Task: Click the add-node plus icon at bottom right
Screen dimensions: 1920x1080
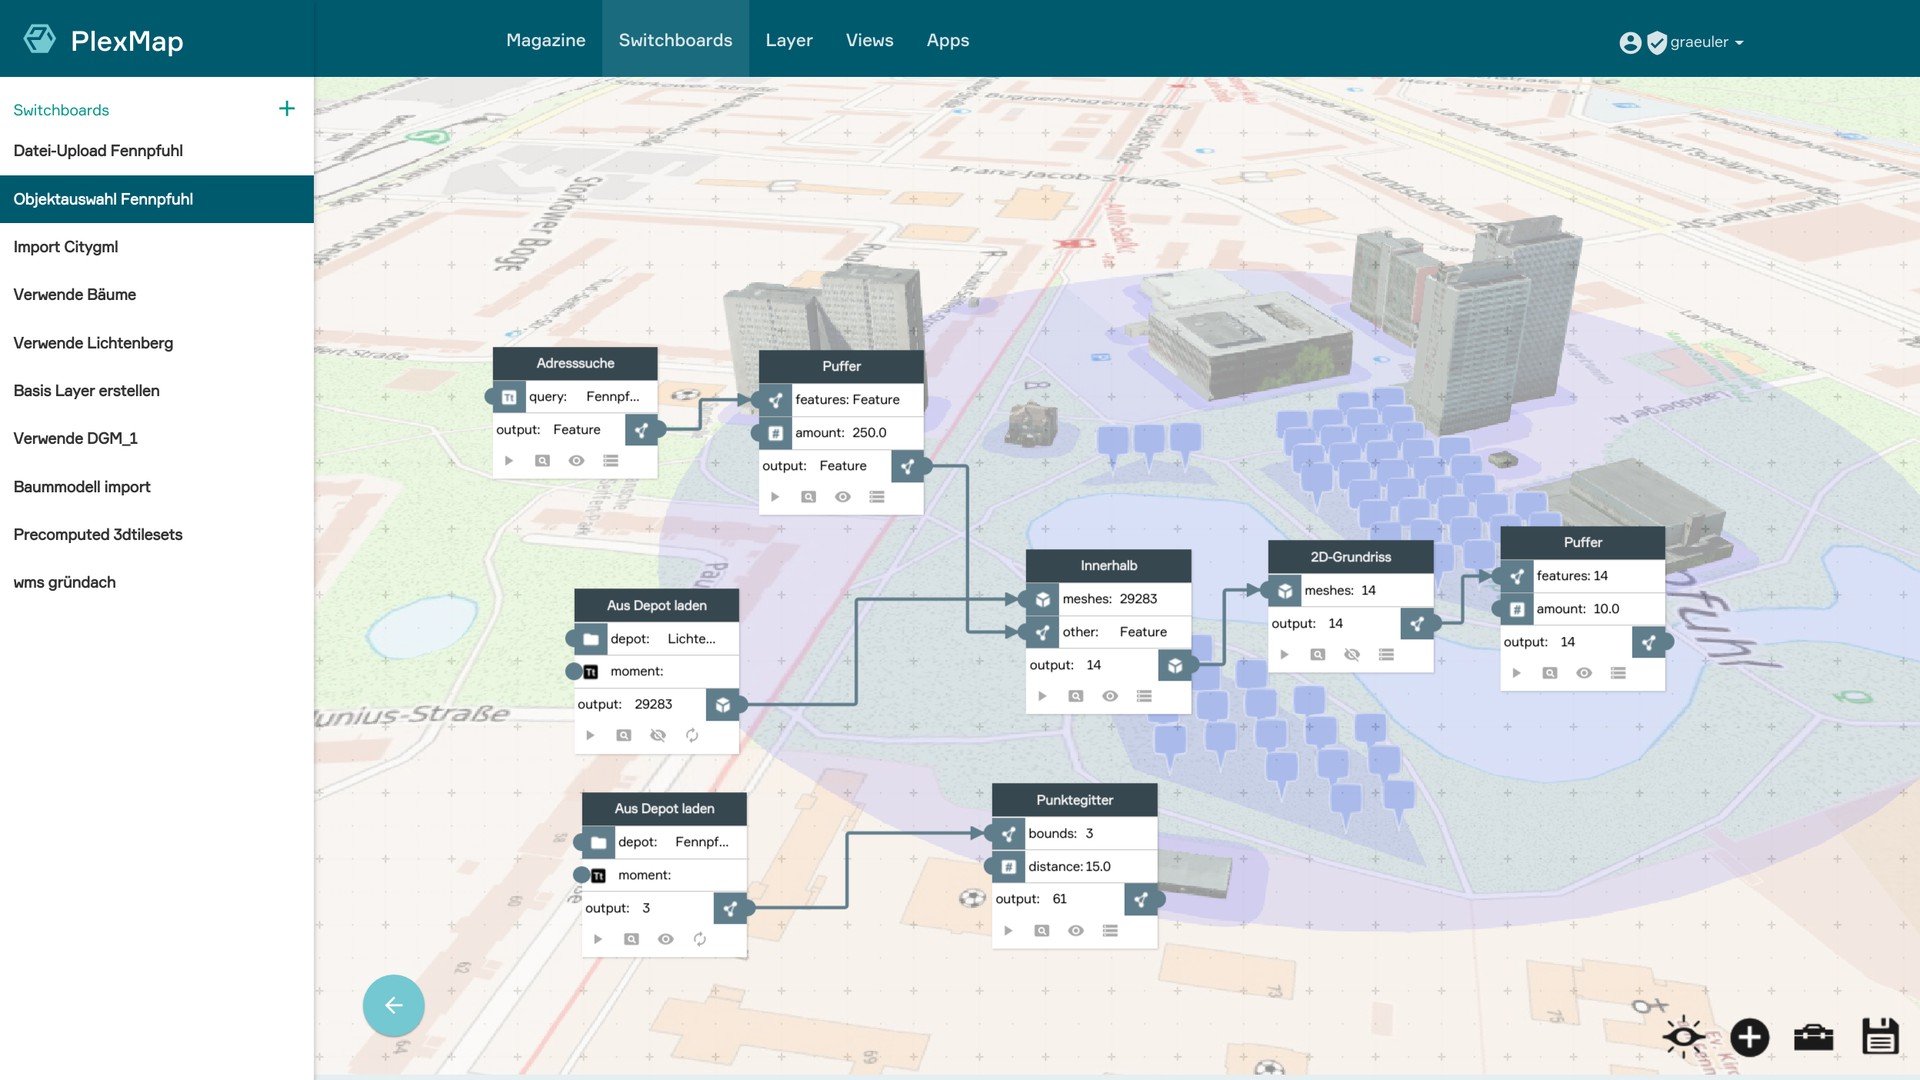Action: click(x=1749, y=1037)
